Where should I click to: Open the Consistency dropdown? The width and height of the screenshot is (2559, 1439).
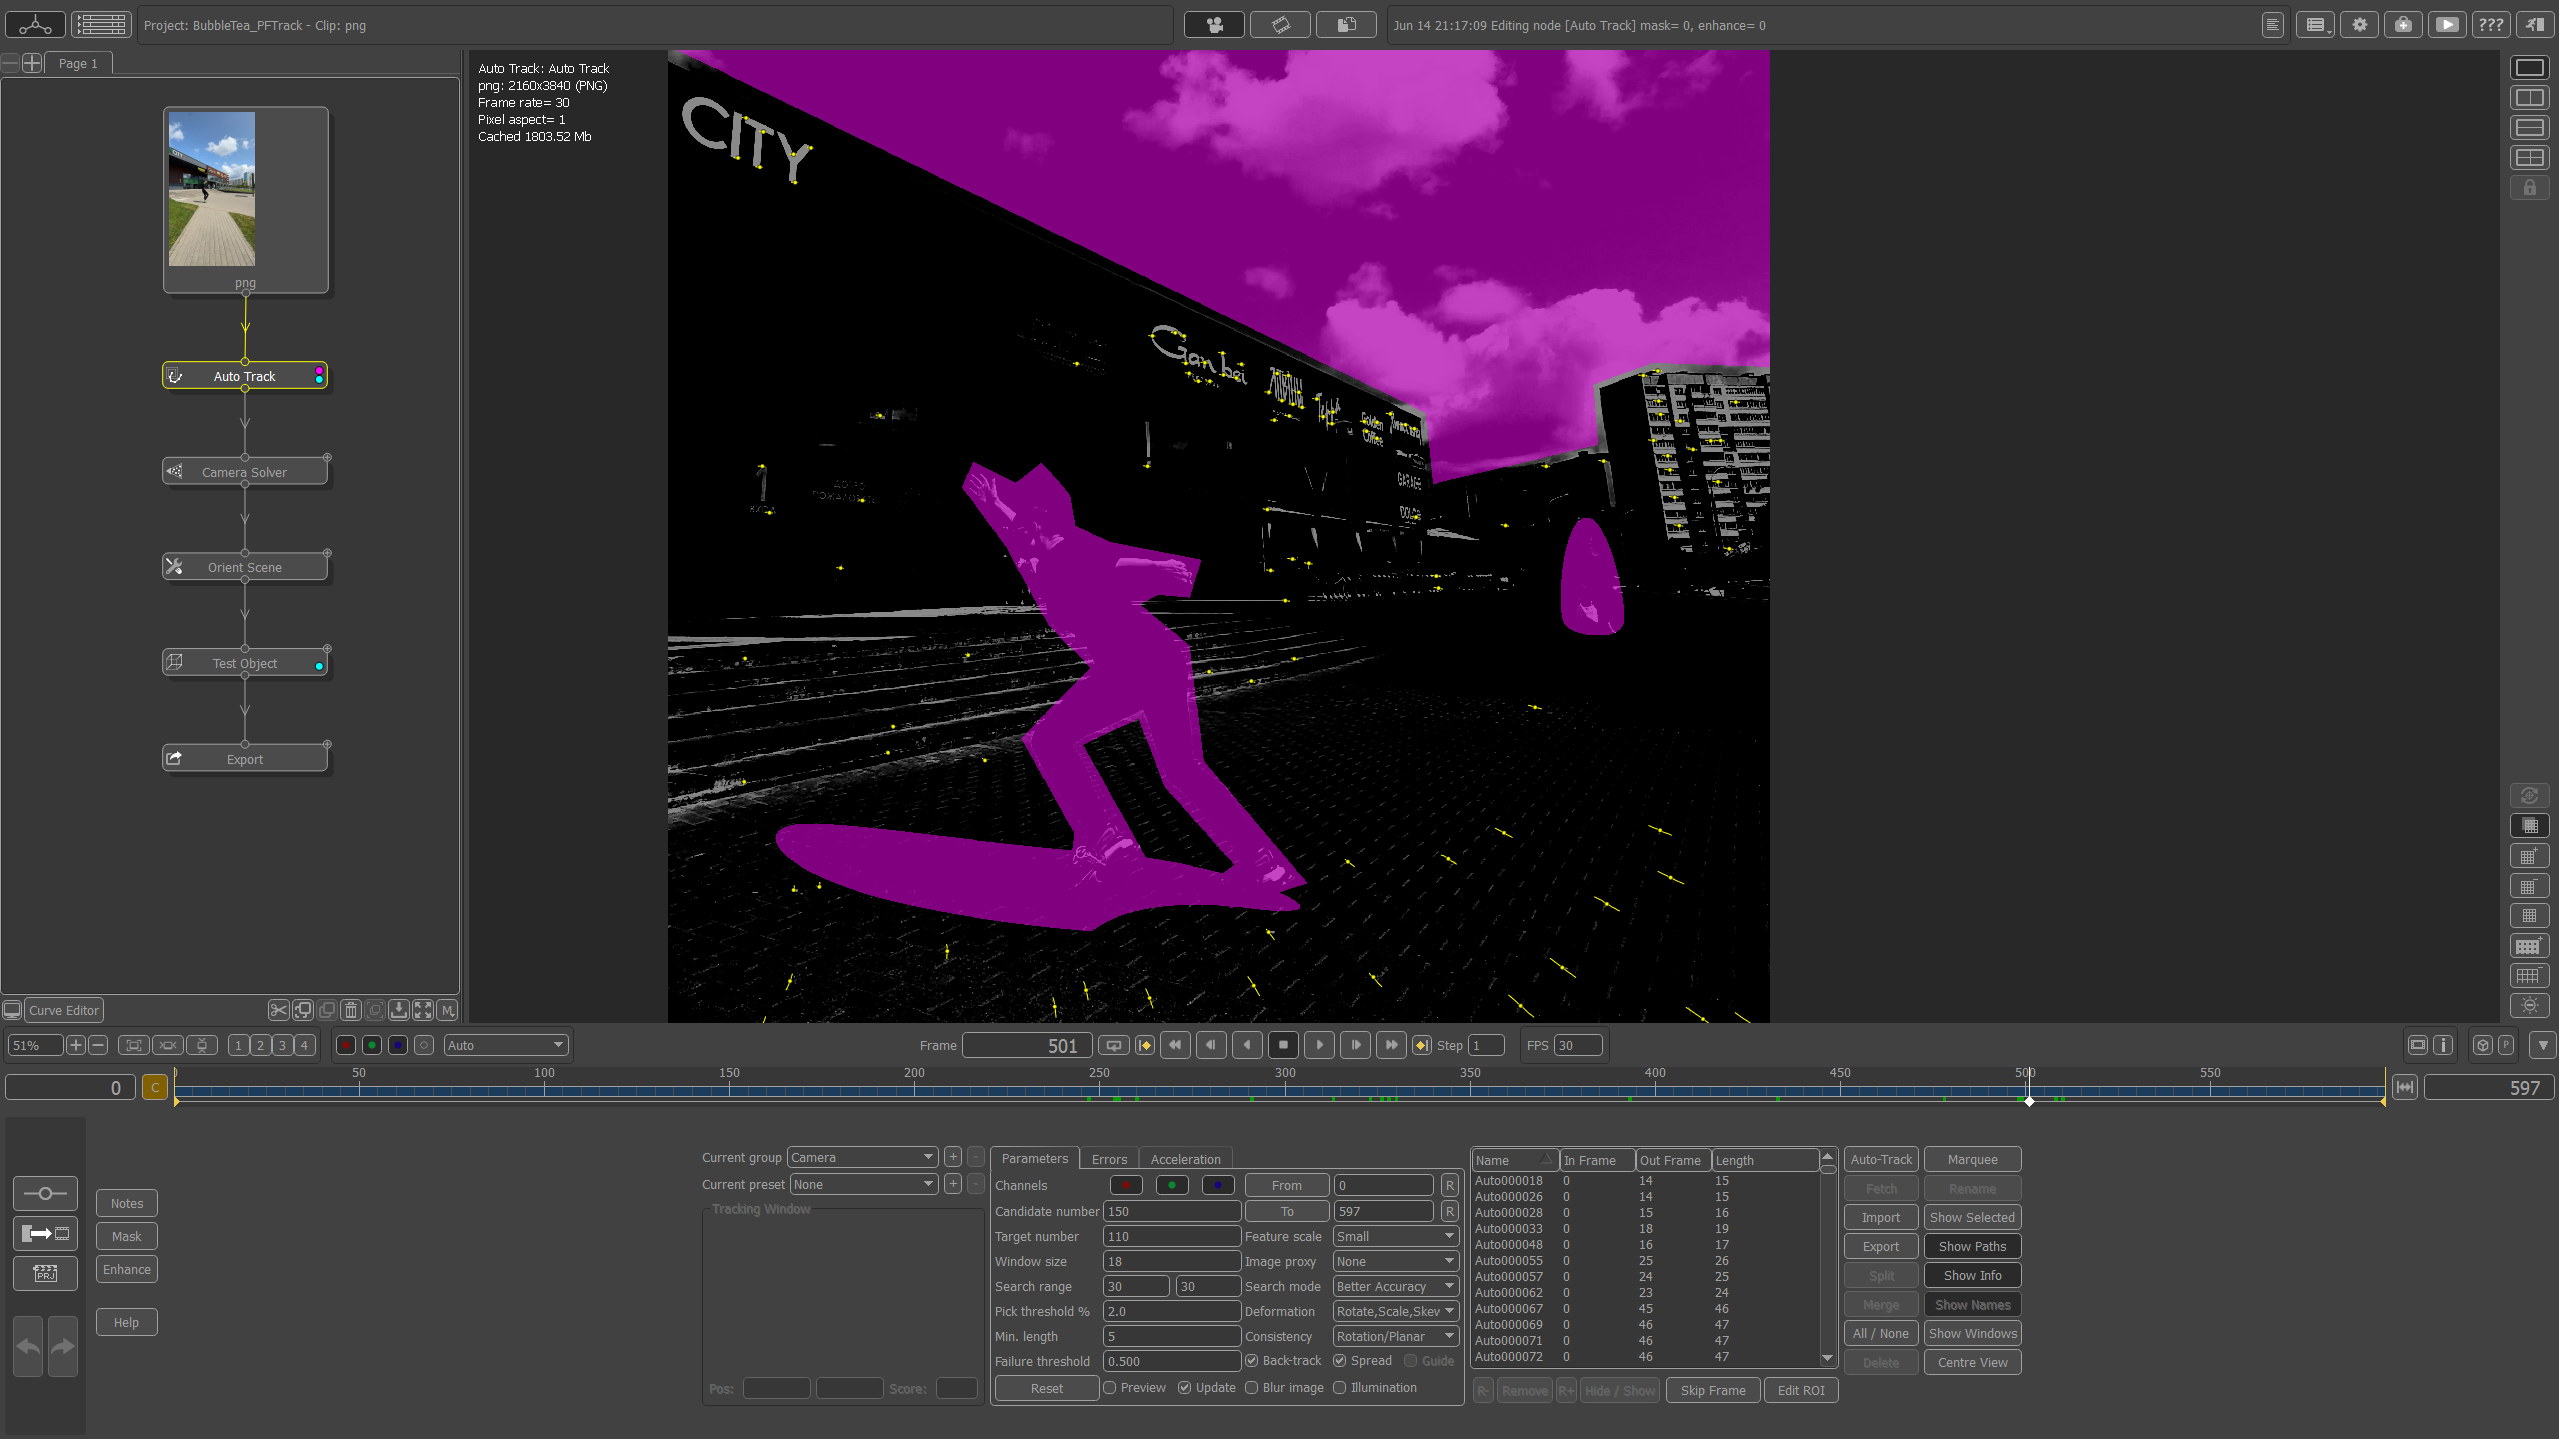pos(1395,1337)
